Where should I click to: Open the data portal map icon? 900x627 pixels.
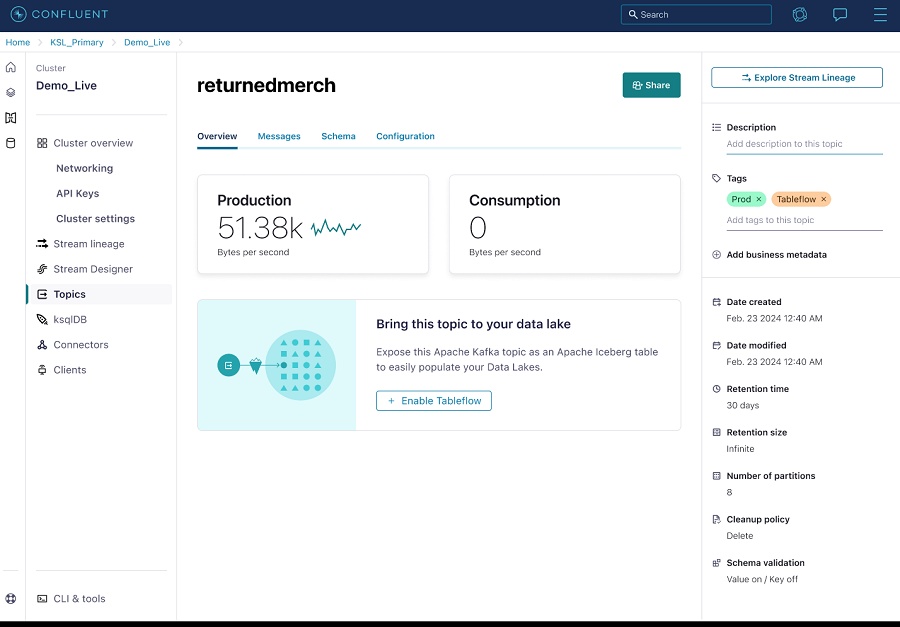pyautogui.click(x=11, y=118)
